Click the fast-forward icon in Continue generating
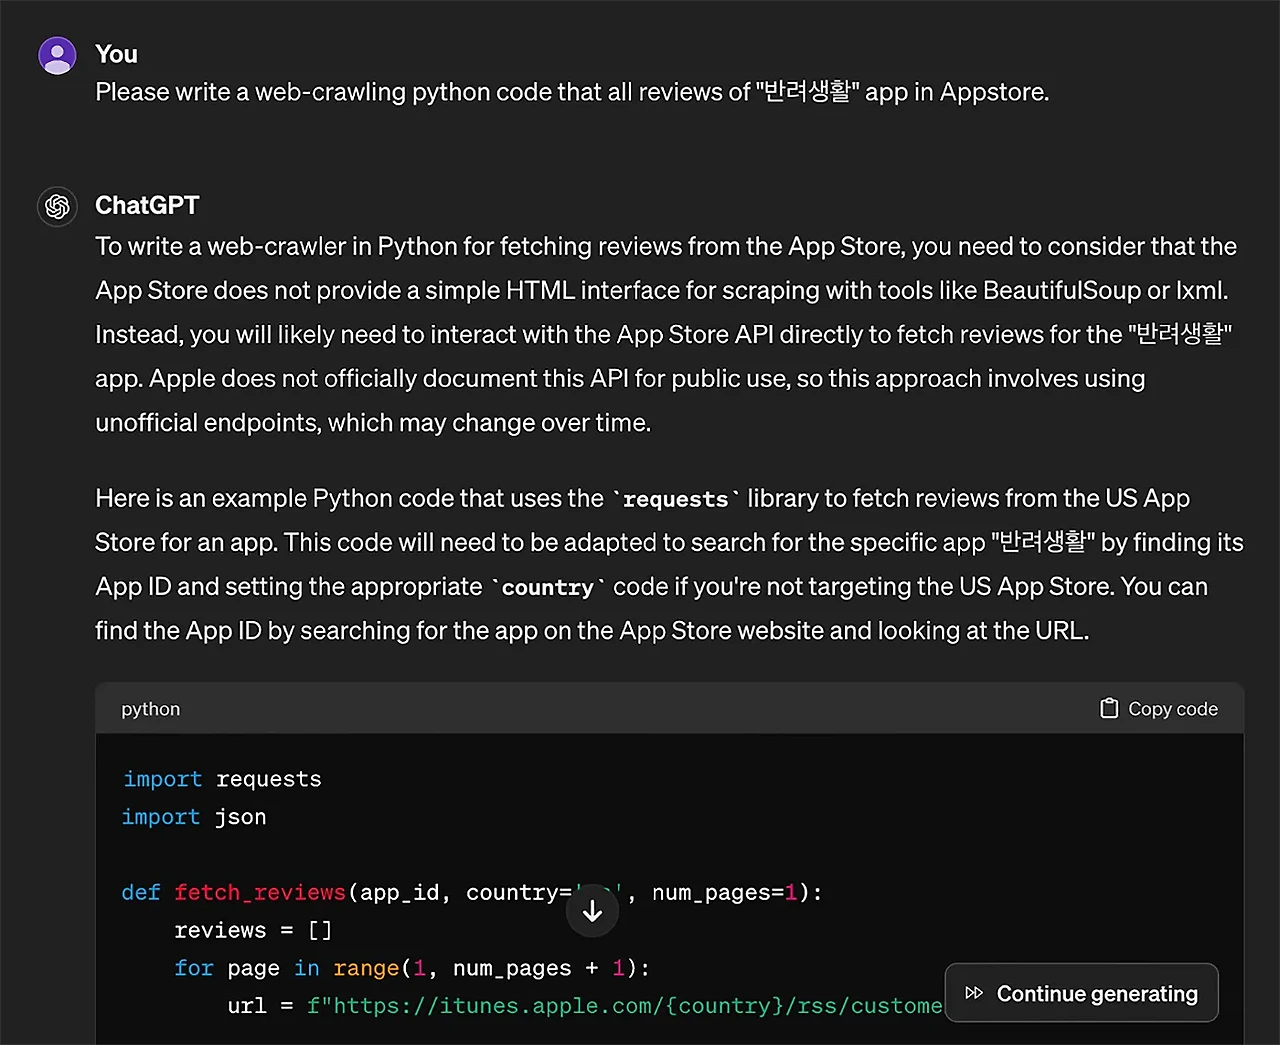Image resolution: width=1280 pixels, height=1045 pixels. click(974, 993)
